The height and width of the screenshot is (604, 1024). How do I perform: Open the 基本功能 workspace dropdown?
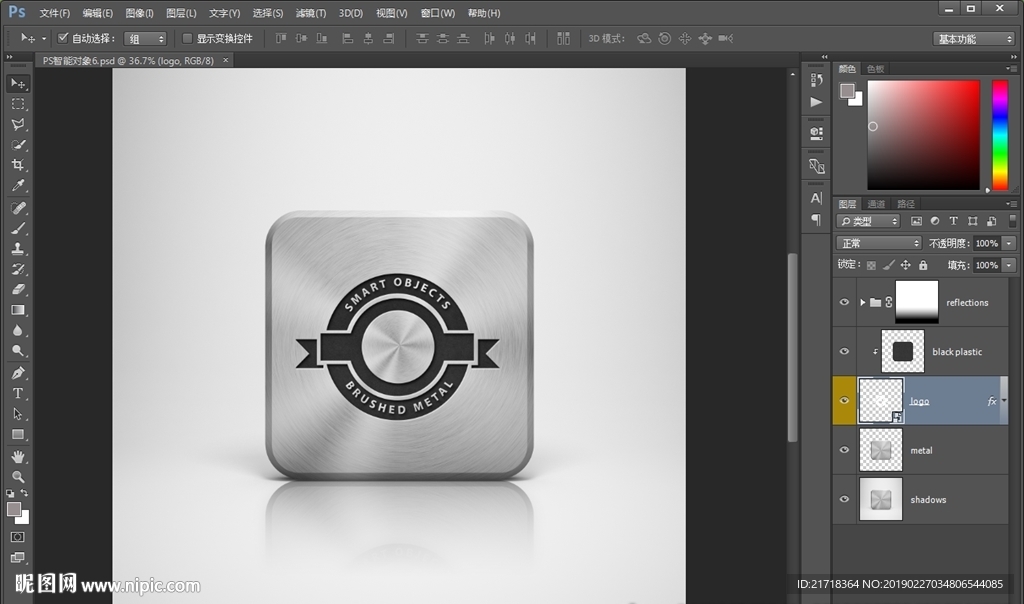pos(974,39)
